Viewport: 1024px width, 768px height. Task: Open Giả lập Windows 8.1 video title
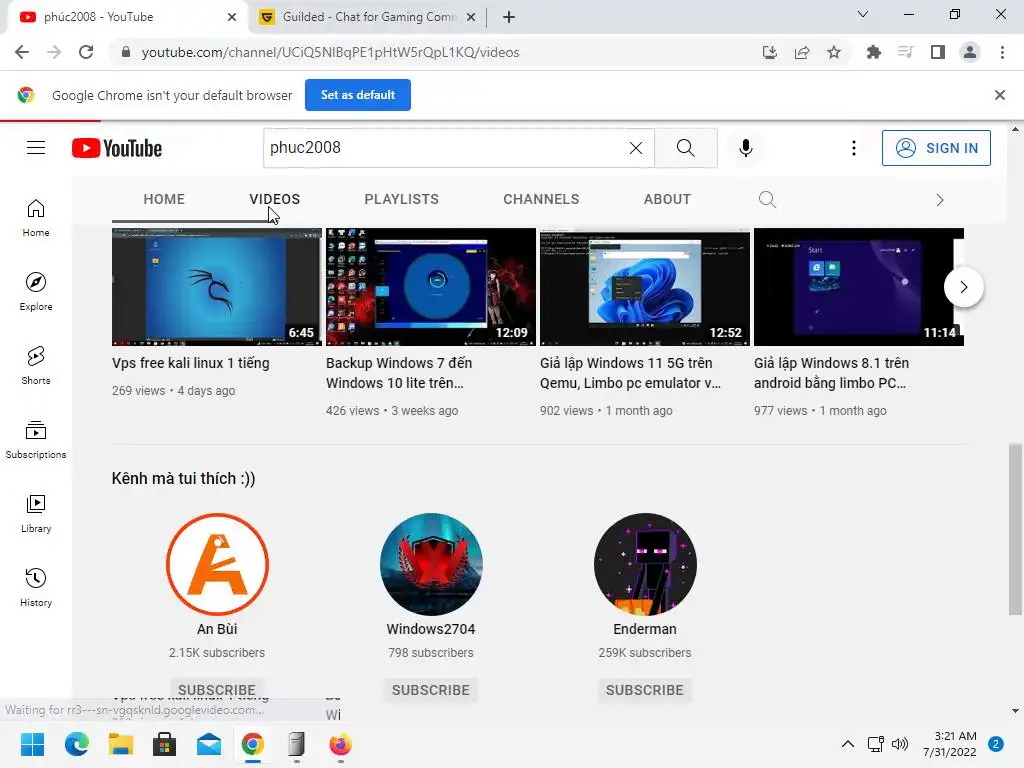[x=831, y=373]
